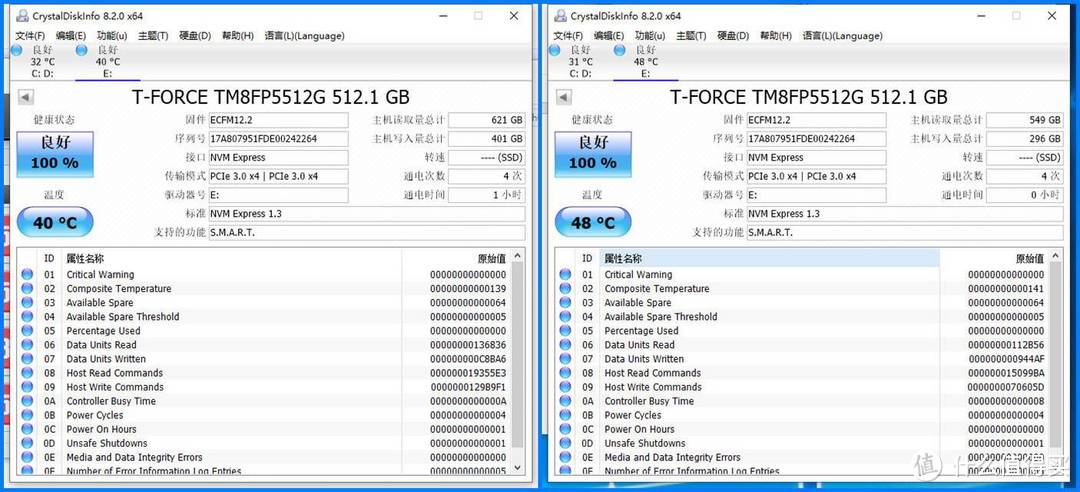Click the 401 GB host writes field

[x=486, y=139]
